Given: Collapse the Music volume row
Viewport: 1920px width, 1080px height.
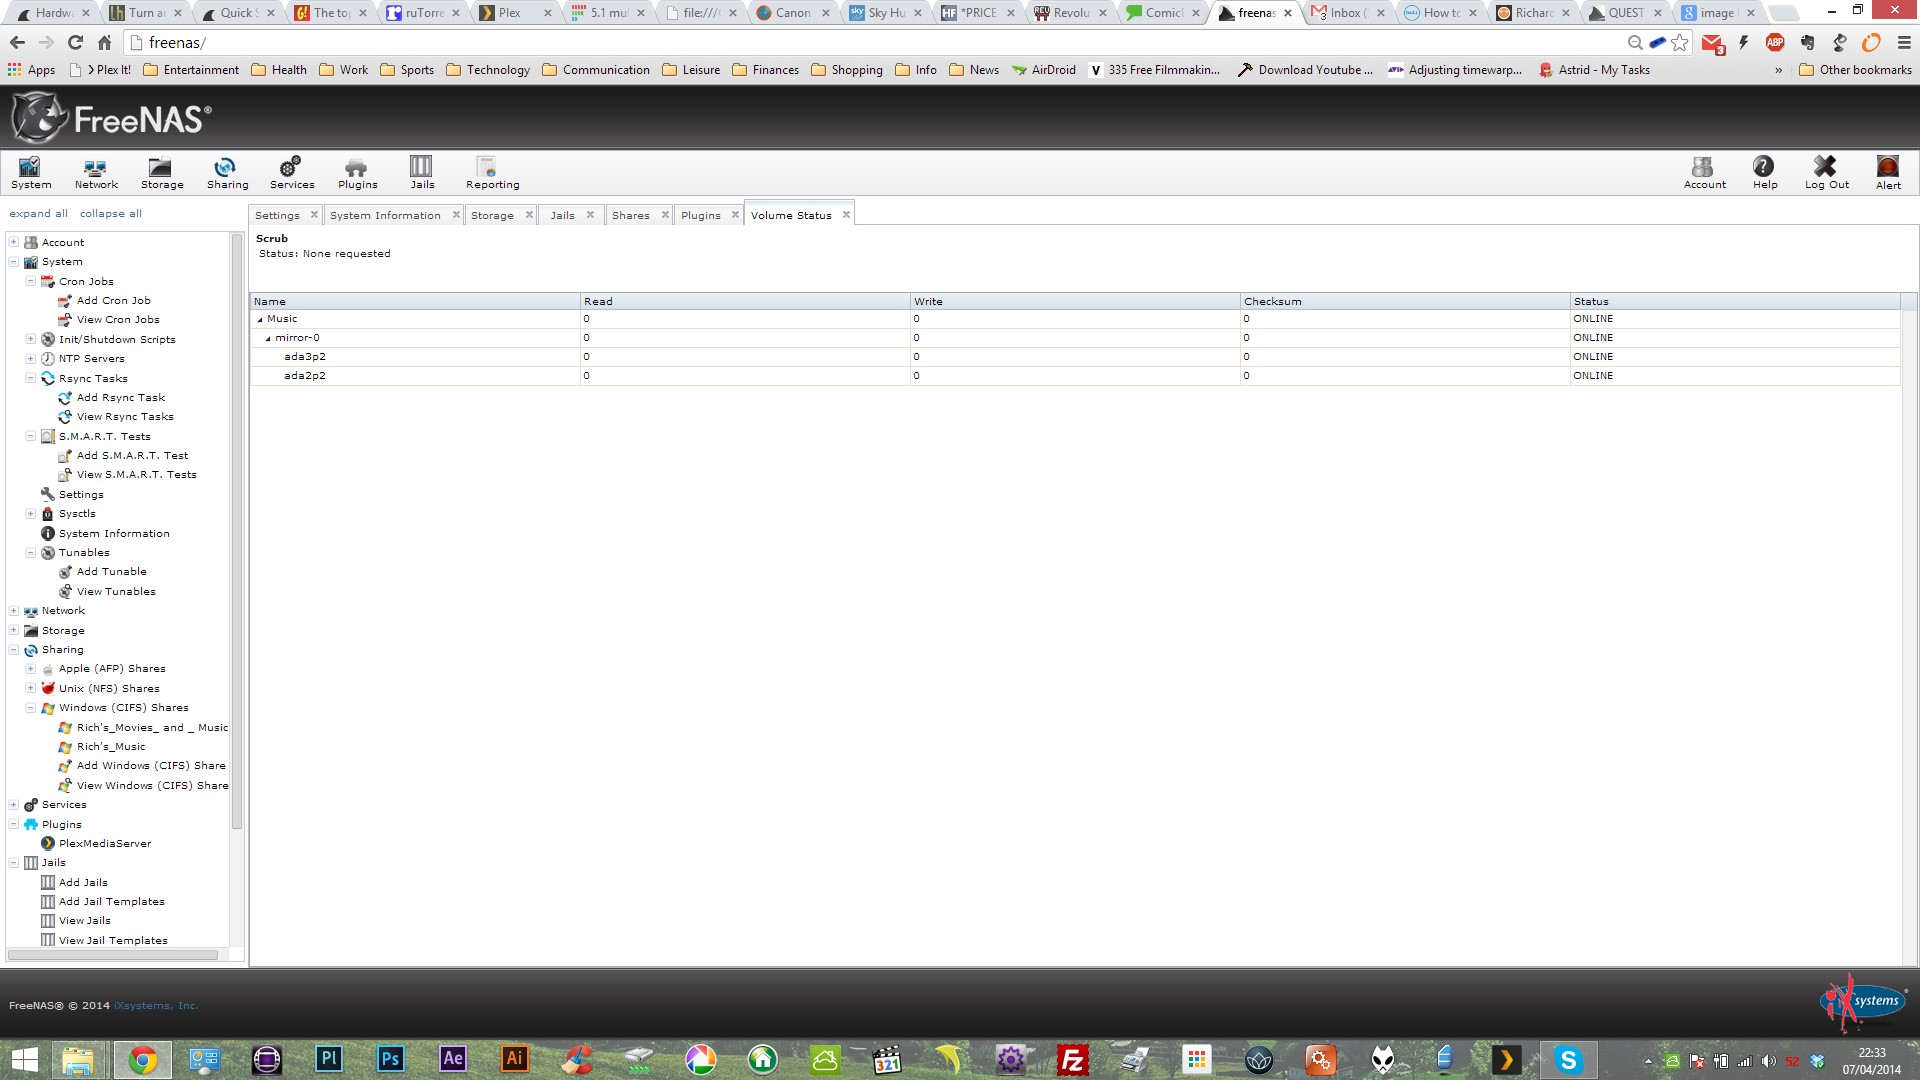Looking at the screenshot, I should [x=260, y=320].
